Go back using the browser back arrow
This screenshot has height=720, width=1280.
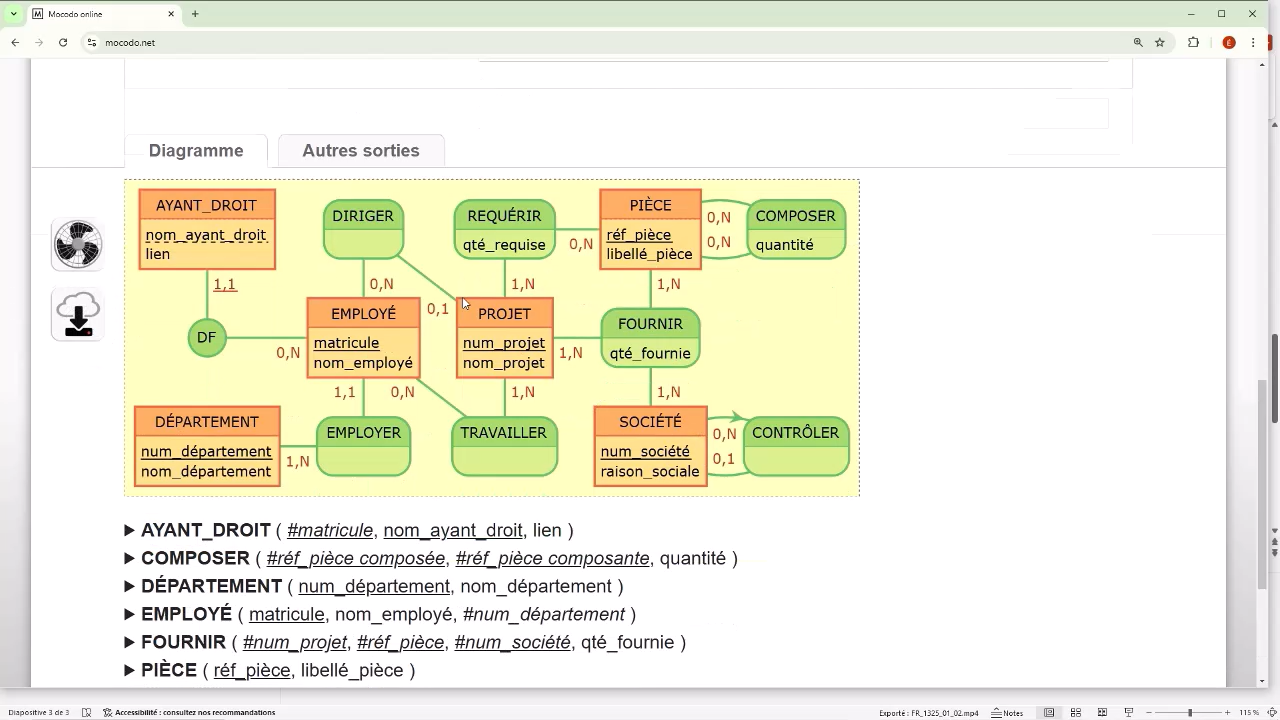(15, 43)
